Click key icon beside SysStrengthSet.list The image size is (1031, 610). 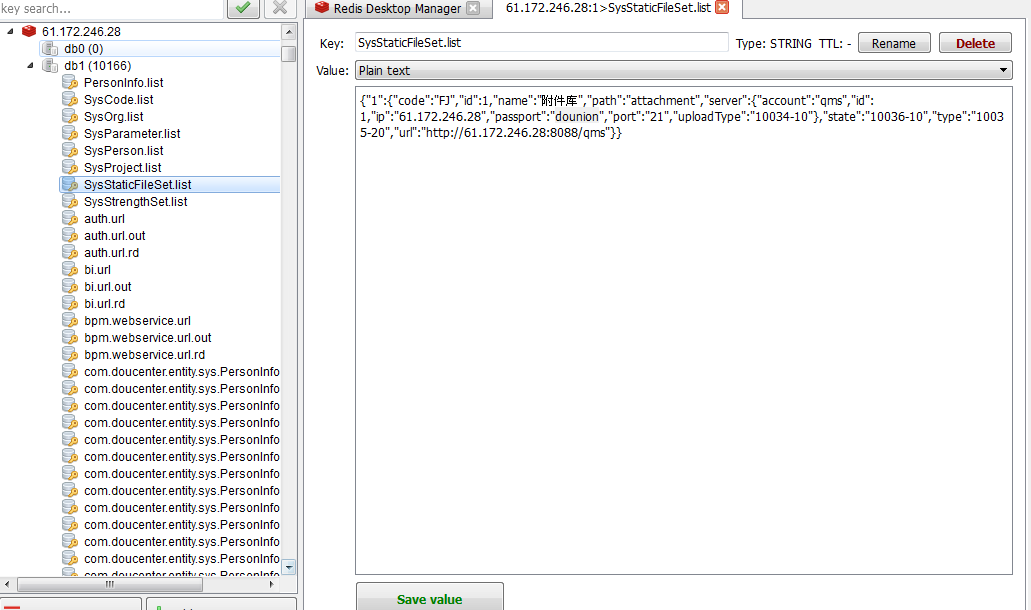click(x=70, y=202)
